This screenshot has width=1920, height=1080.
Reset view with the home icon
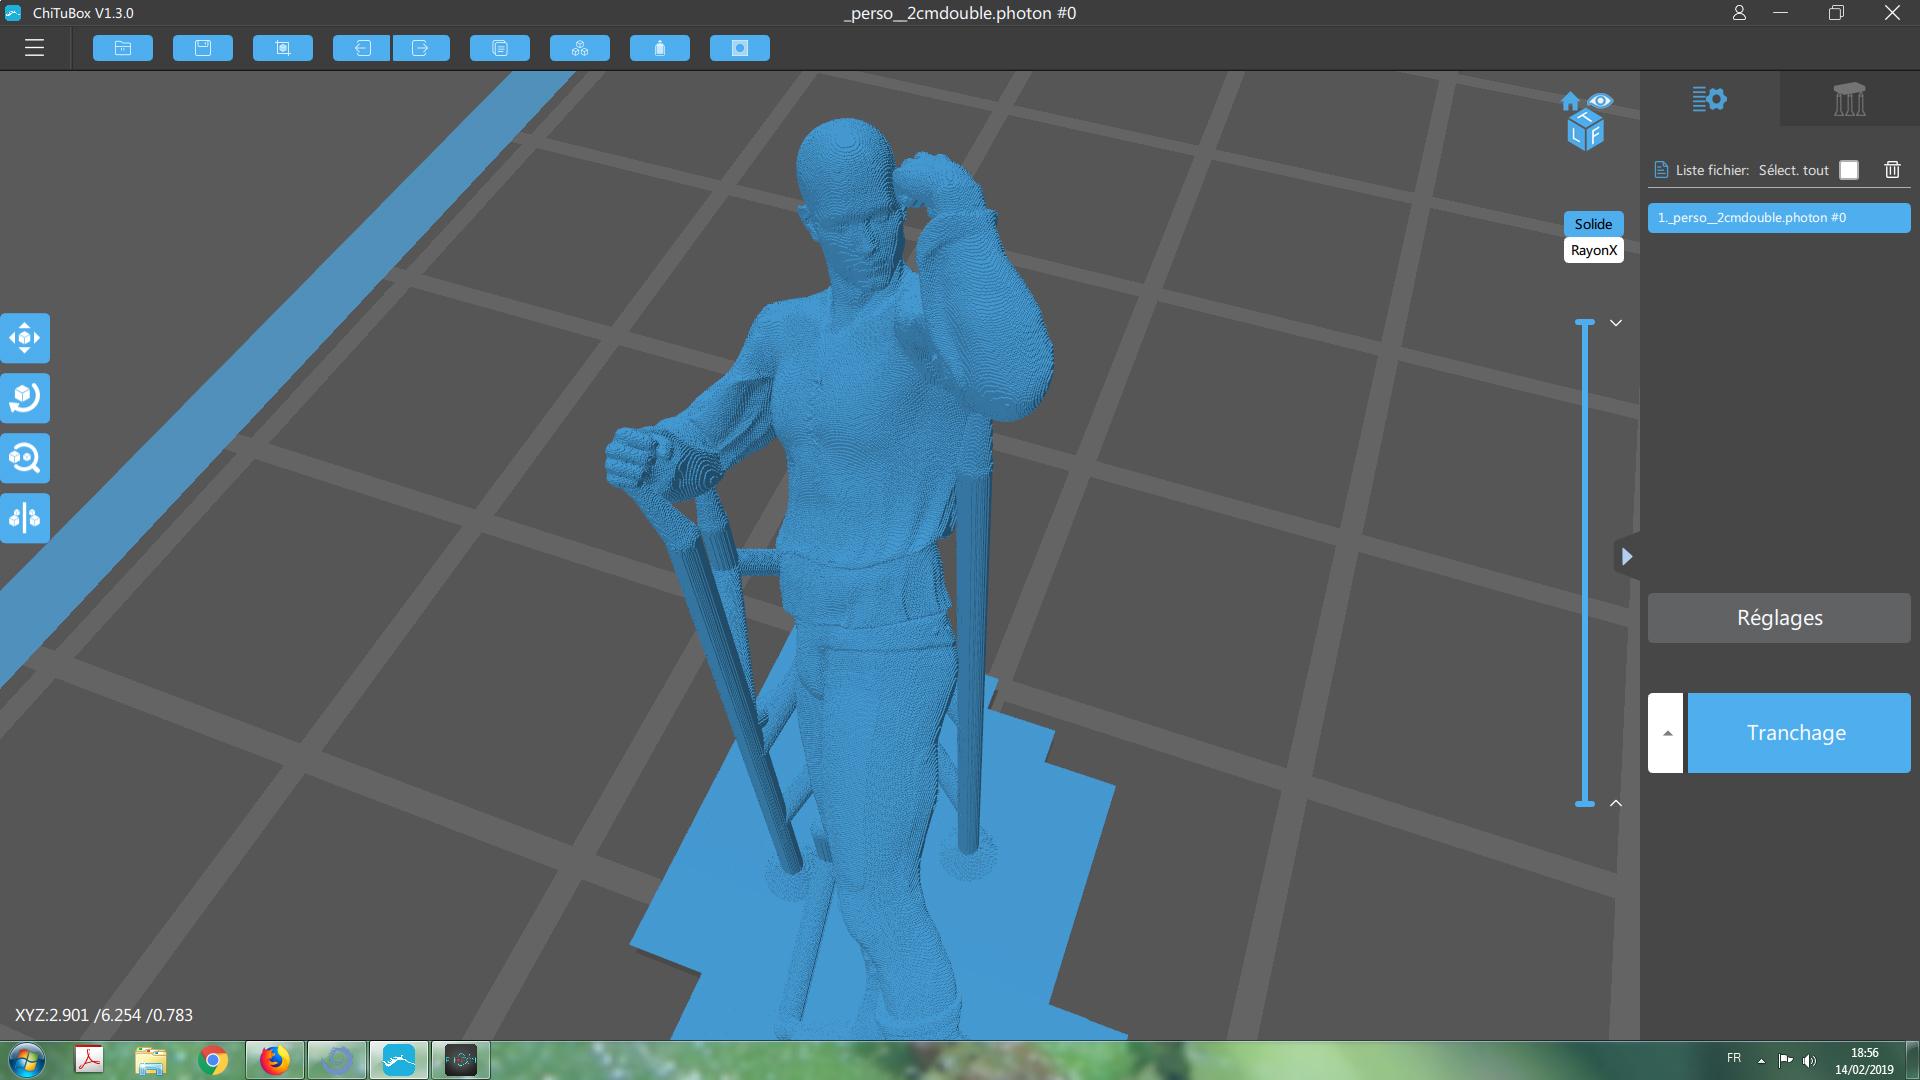1570,101
